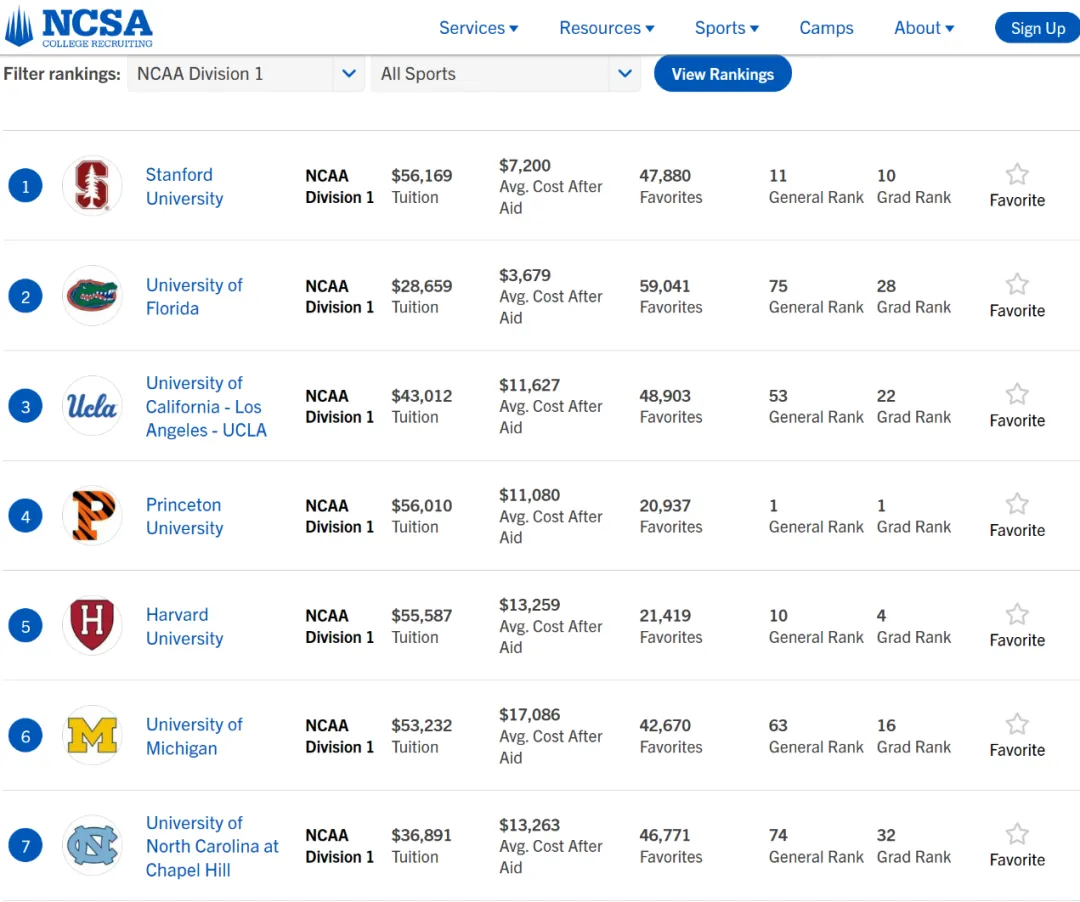The image size is (1080, 902).
Task: Click the rank 5 number badge
Action: click(25, 626)
